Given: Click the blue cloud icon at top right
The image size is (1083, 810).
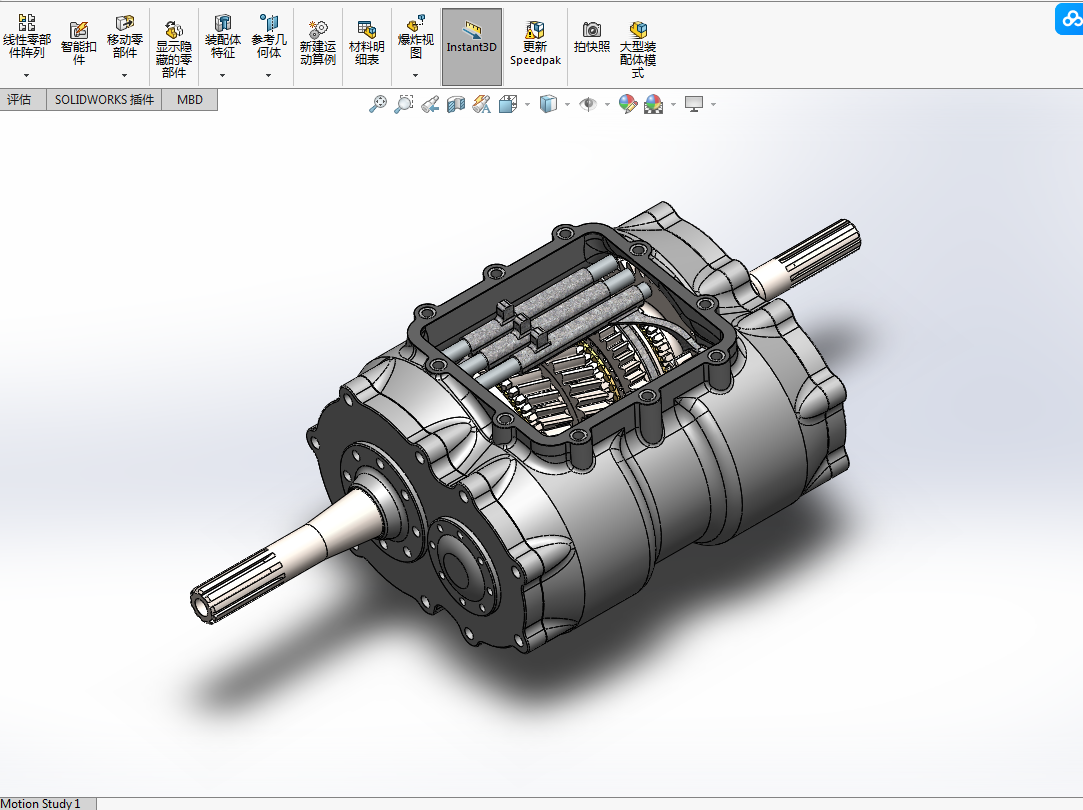Looking at the screenshot, I should tap(1069, 19).
